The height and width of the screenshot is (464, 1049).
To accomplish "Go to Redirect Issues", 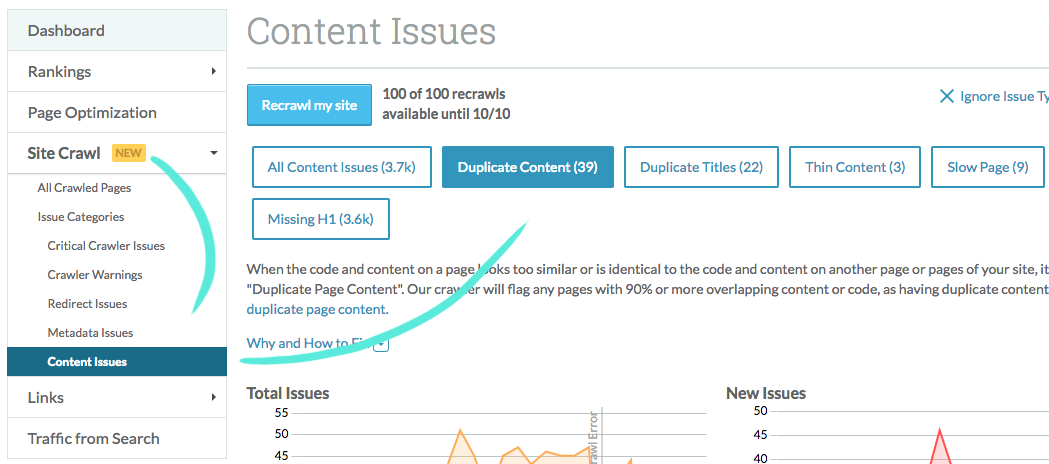I will click(87, 304).
